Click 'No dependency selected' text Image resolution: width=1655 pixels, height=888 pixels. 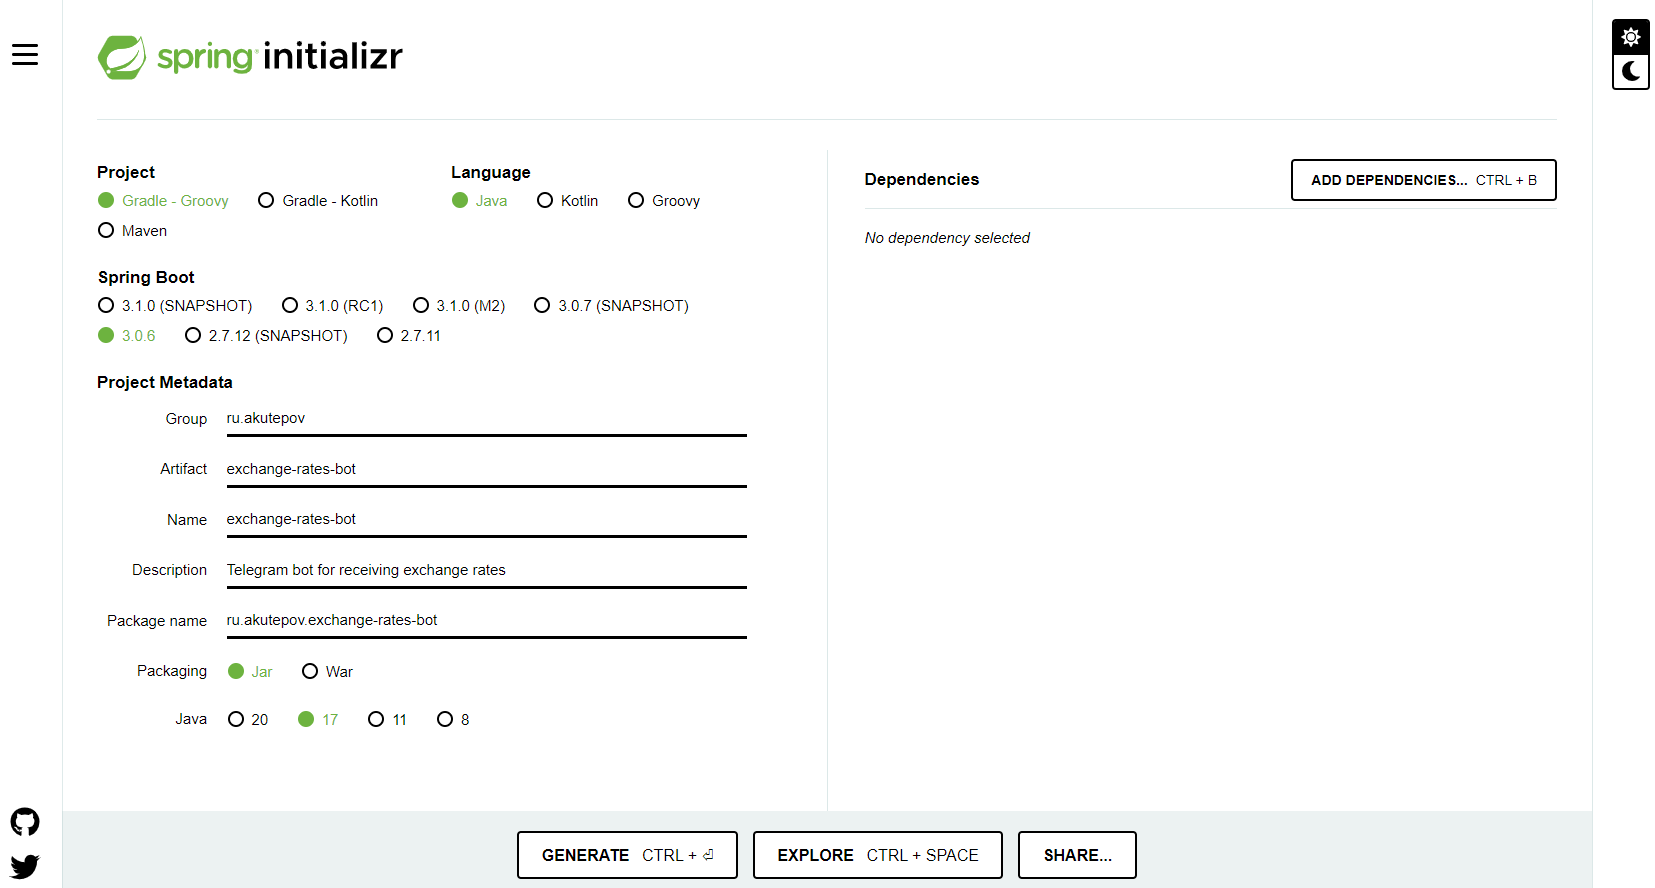(x=947, y=238)
